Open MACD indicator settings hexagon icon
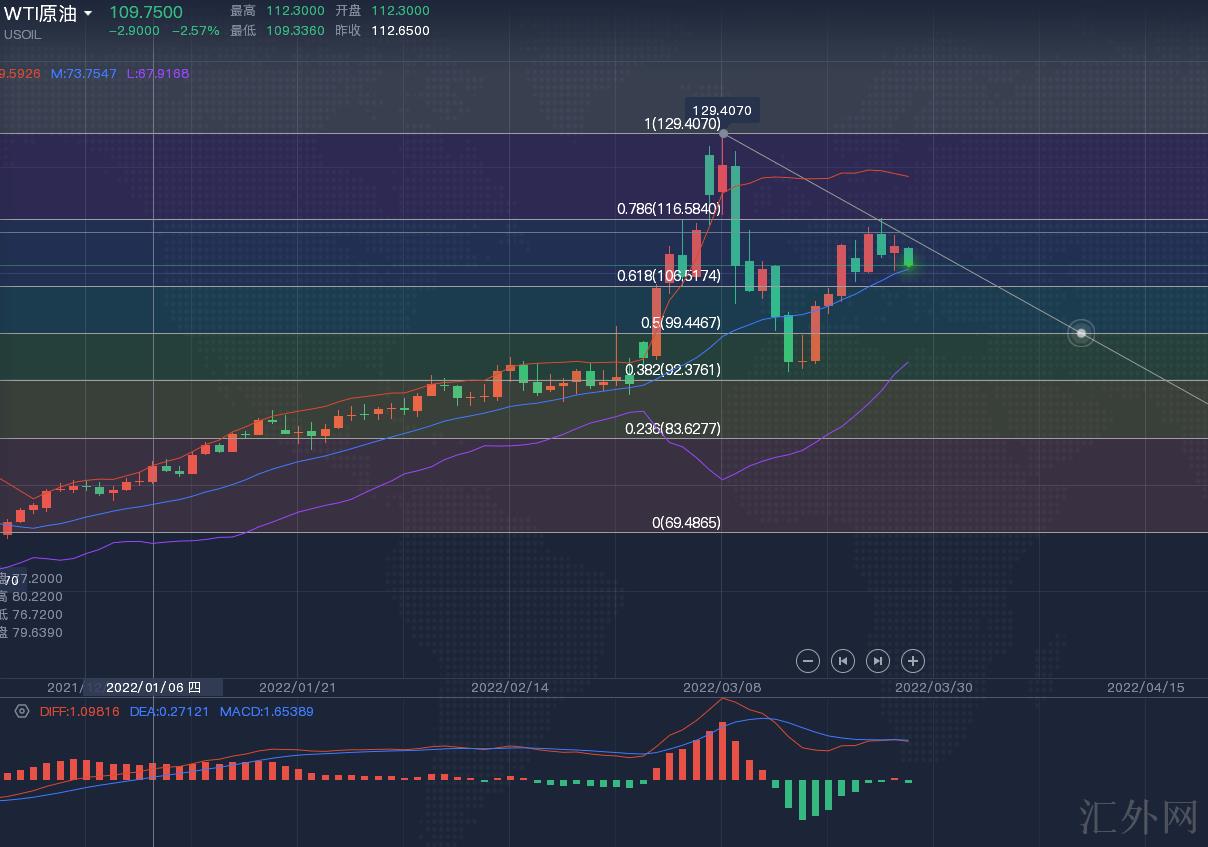Screen dimensions: 1208x847 22,711
